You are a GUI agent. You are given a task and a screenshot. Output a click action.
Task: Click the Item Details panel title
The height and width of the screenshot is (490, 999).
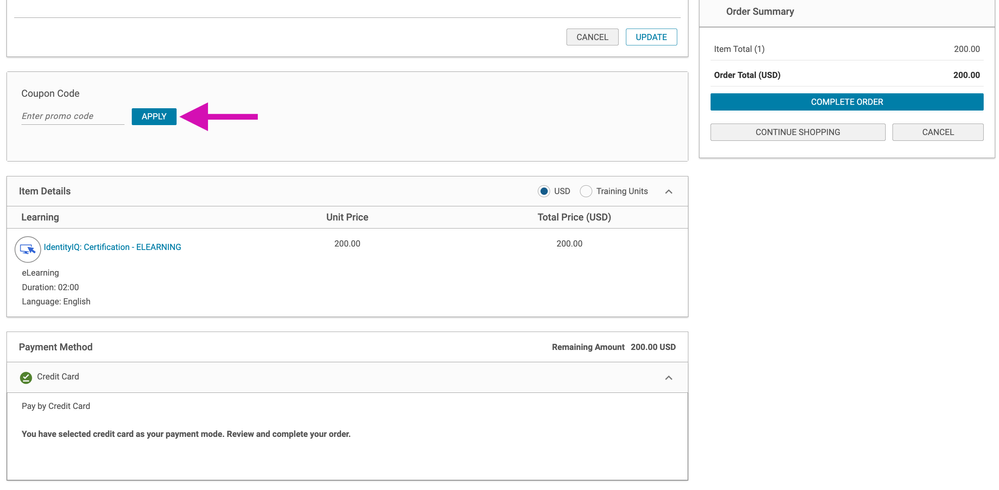tap(45, 191)
